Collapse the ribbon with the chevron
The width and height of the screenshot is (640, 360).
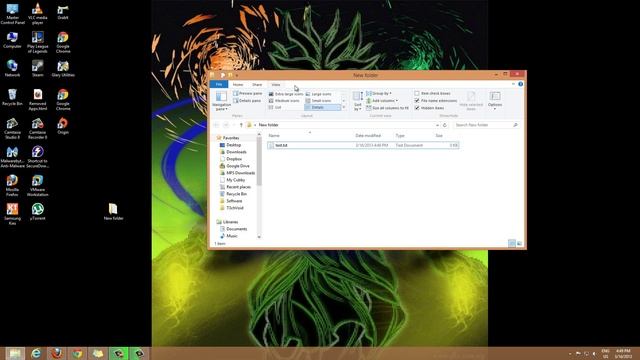click(x=513, y=84)
